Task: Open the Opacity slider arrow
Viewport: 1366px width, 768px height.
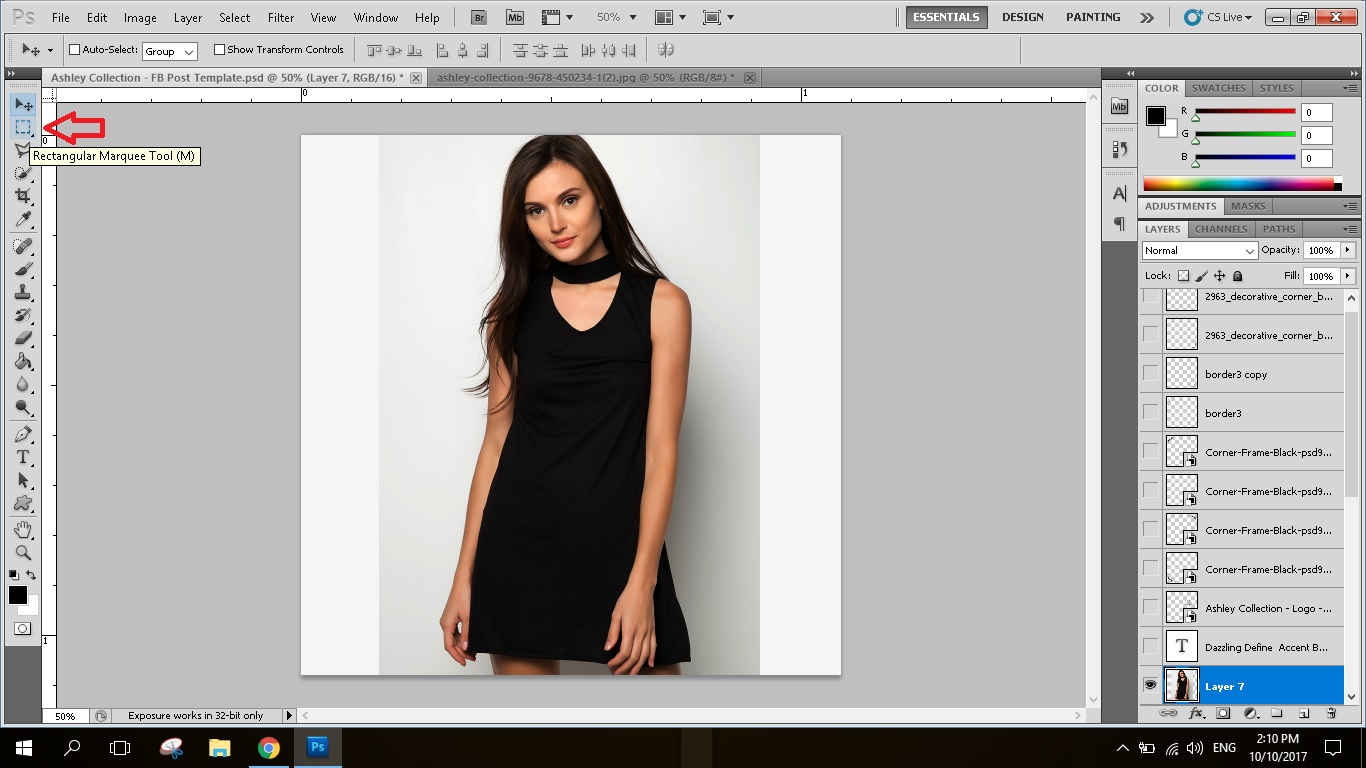Action: coord(1348,250)
